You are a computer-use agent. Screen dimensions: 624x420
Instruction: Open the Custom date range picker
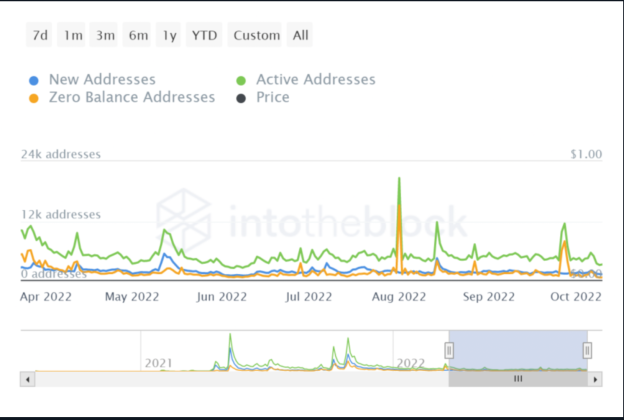256,35
